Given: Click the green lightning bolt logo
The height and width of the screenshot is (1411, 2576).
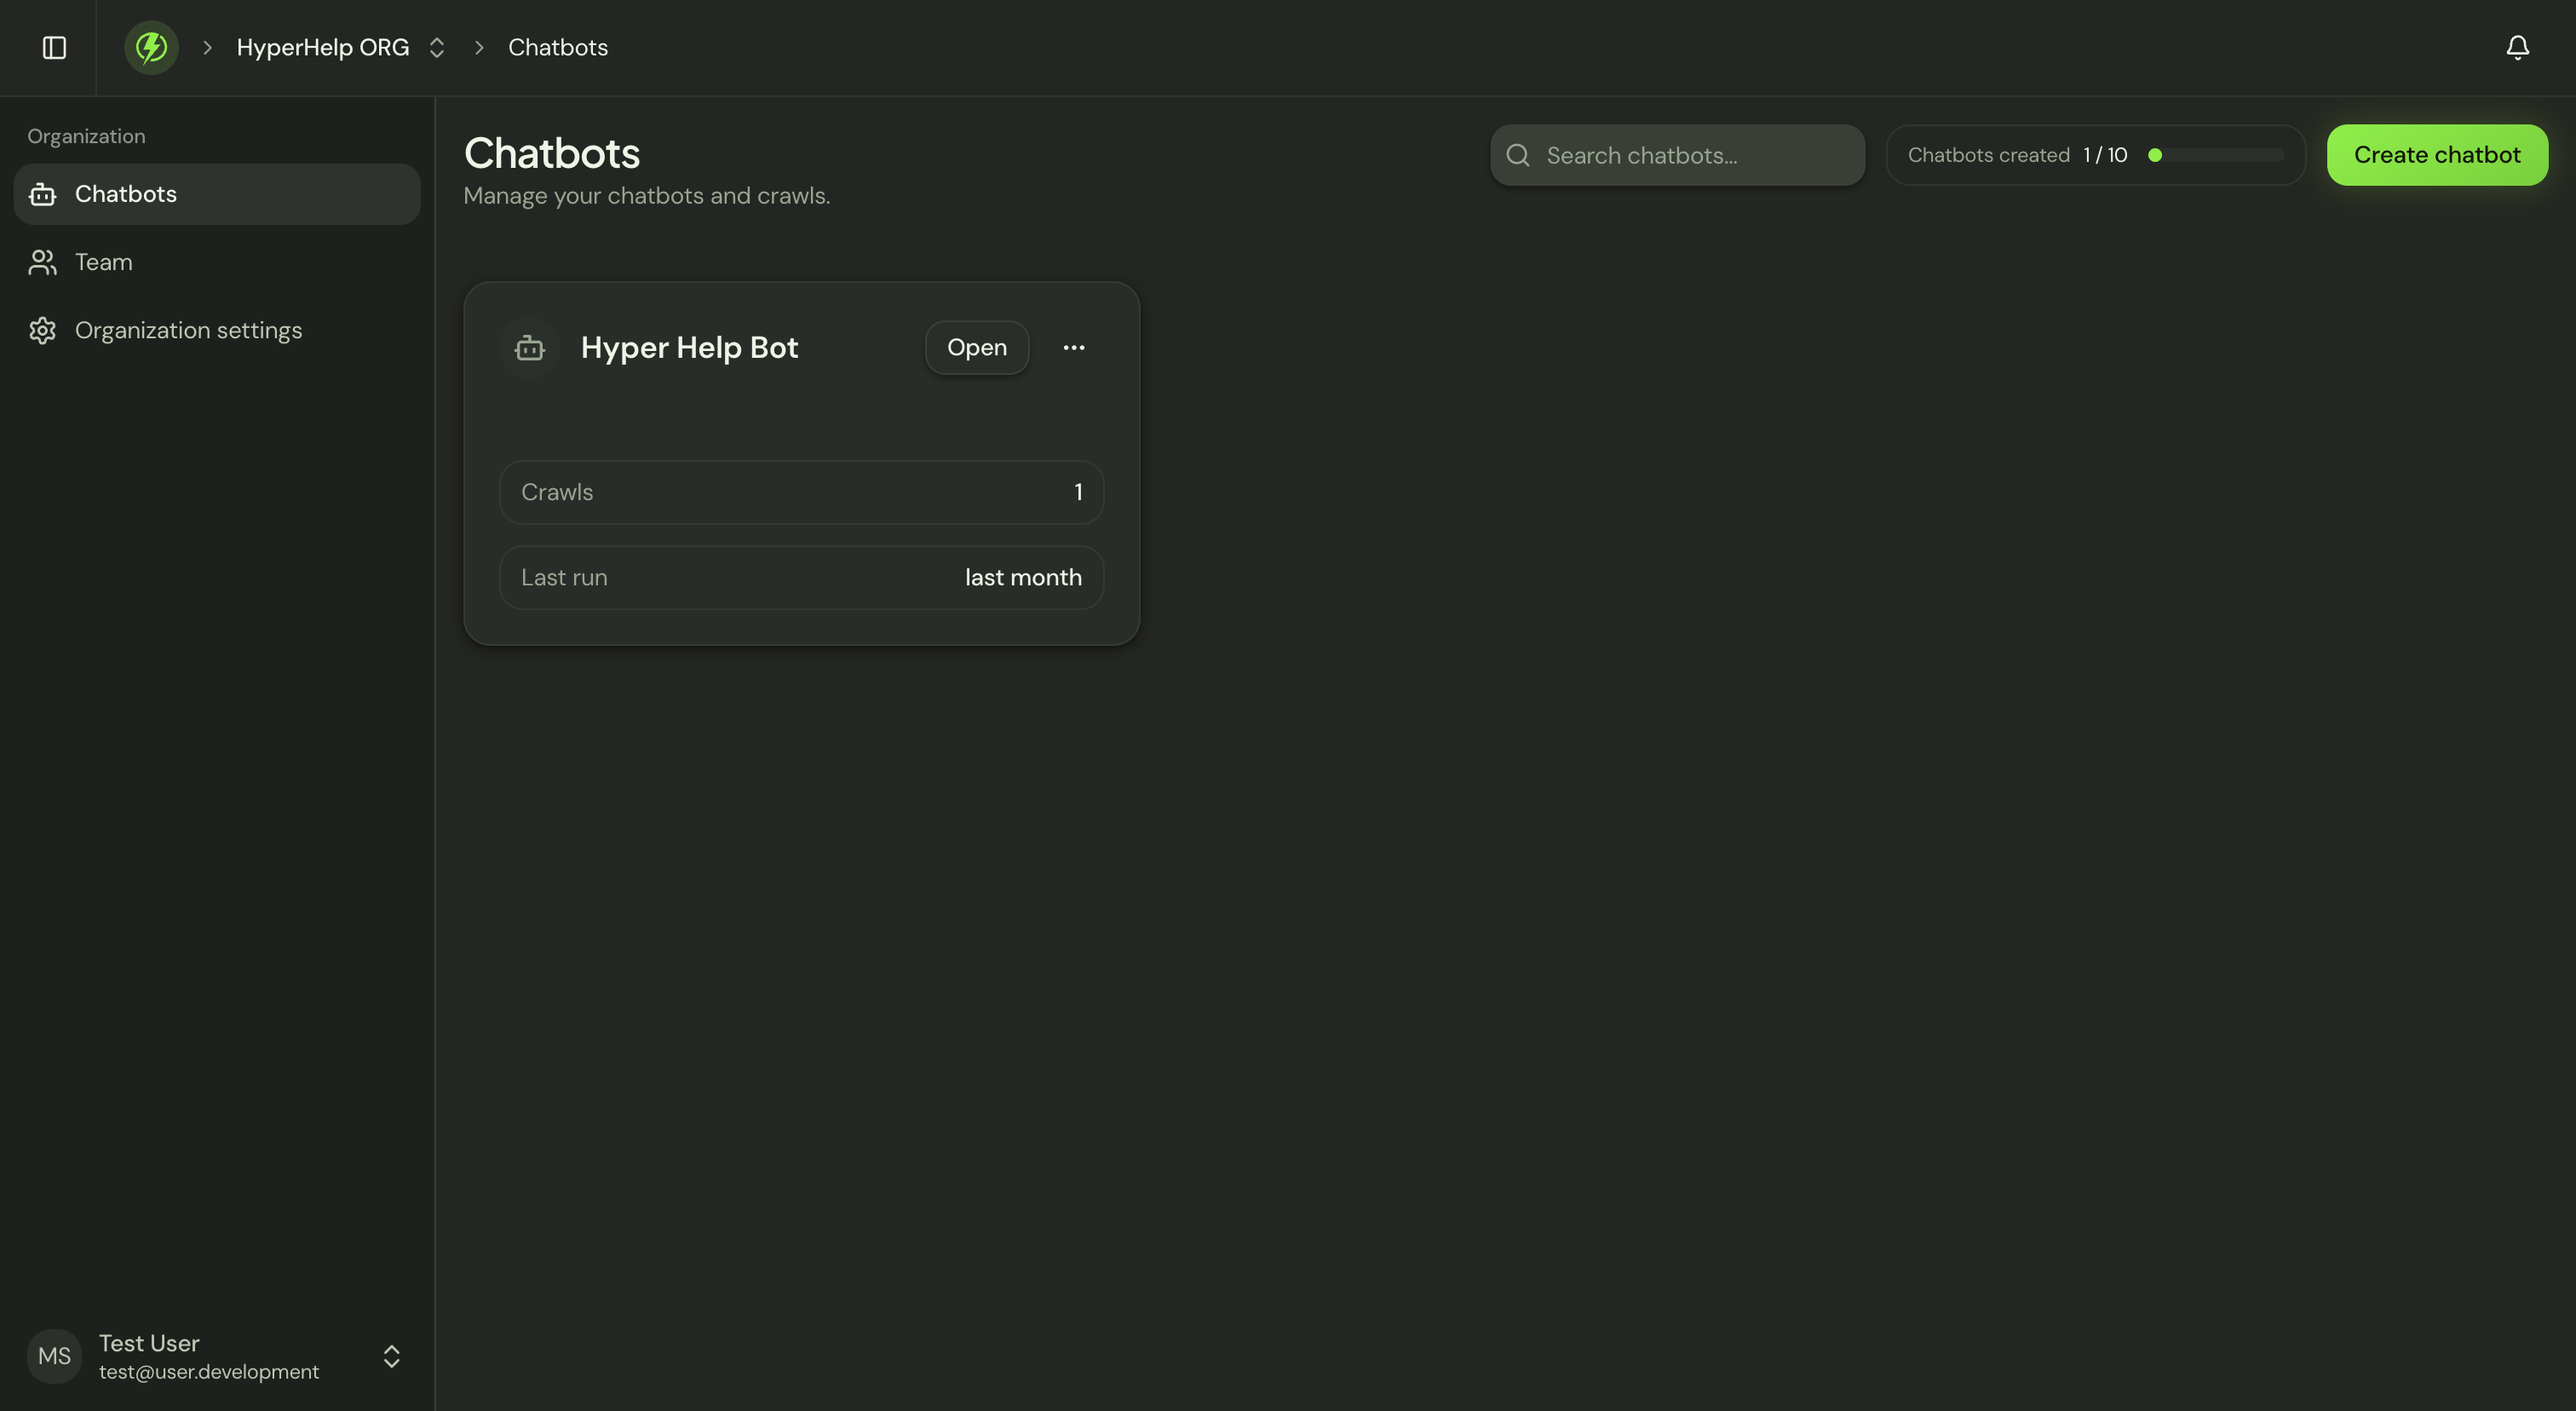Looking at the screenshot, I should point(151,48).
